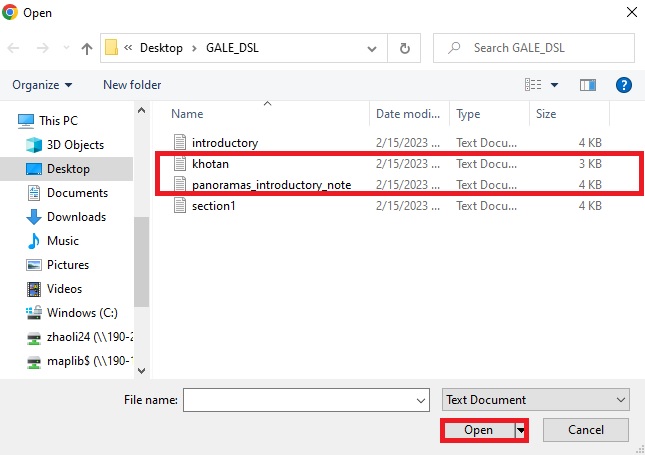Image resolution: width=645 pixels, height=455 pixels.
Task: Go back using the Back arrow
Action: [13, 48]
